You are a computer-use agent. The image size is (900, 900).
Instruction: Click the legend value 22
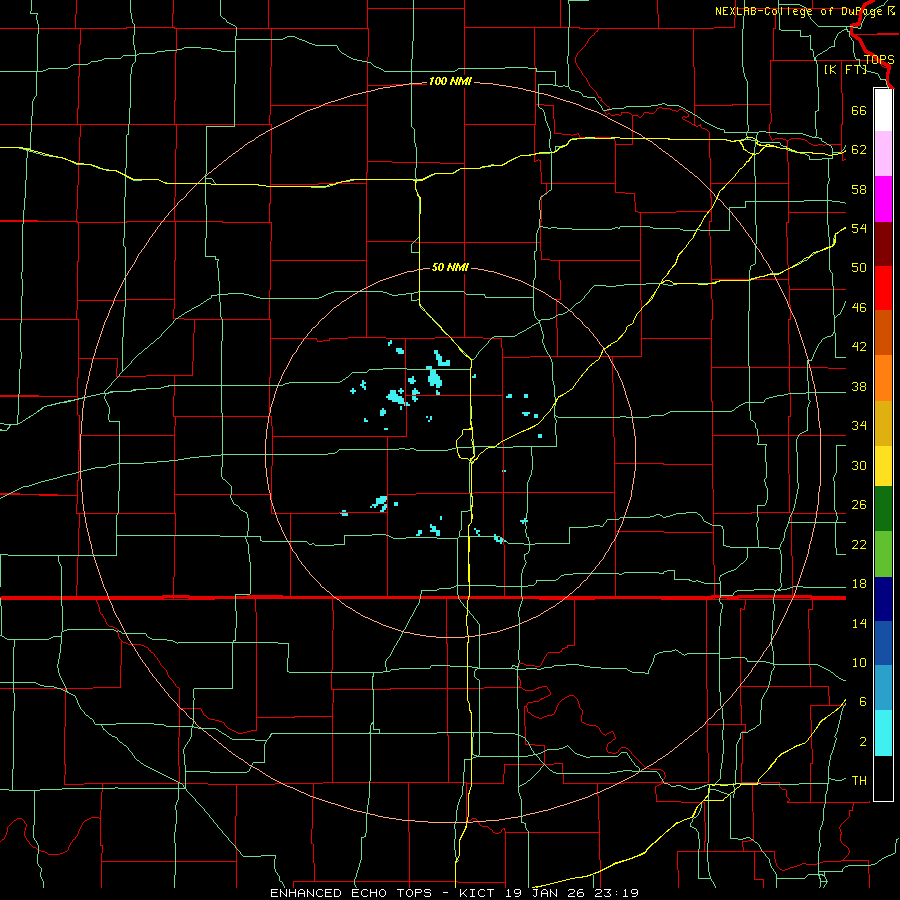859,544
